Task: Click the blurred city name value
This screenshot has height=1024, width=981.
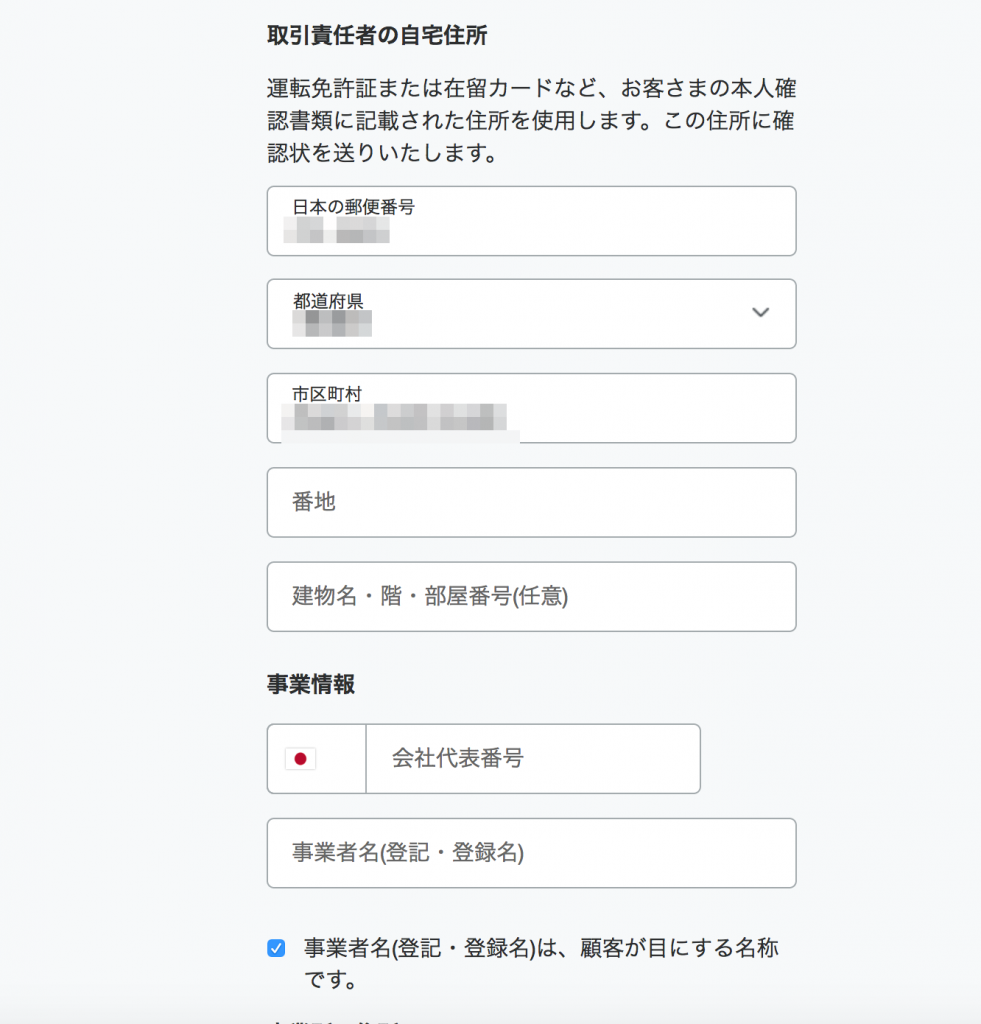Action: point(395,419)
